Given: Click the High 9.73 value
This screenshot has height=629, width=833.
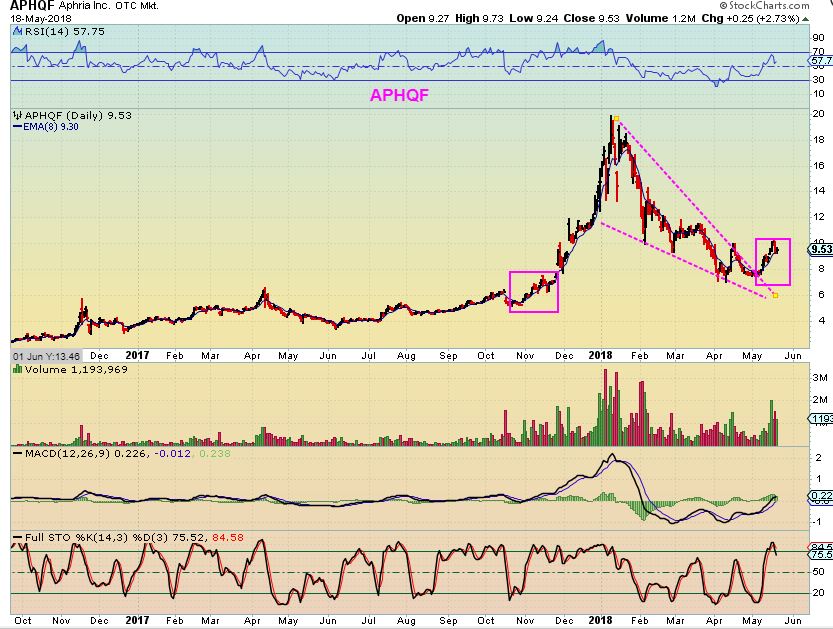Looking at the screenshot, I should [479, 19].
